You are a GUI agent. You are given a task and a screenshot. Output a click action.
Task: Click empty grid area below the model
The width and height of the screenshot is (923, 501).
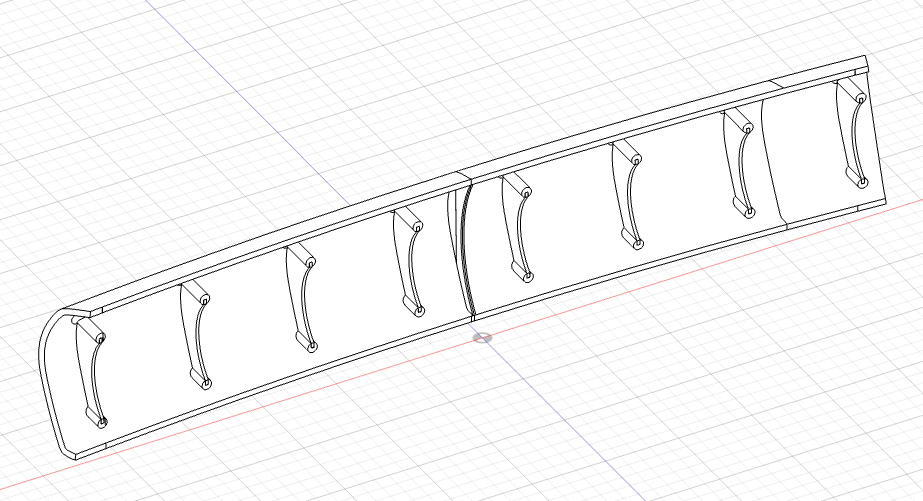600,420
